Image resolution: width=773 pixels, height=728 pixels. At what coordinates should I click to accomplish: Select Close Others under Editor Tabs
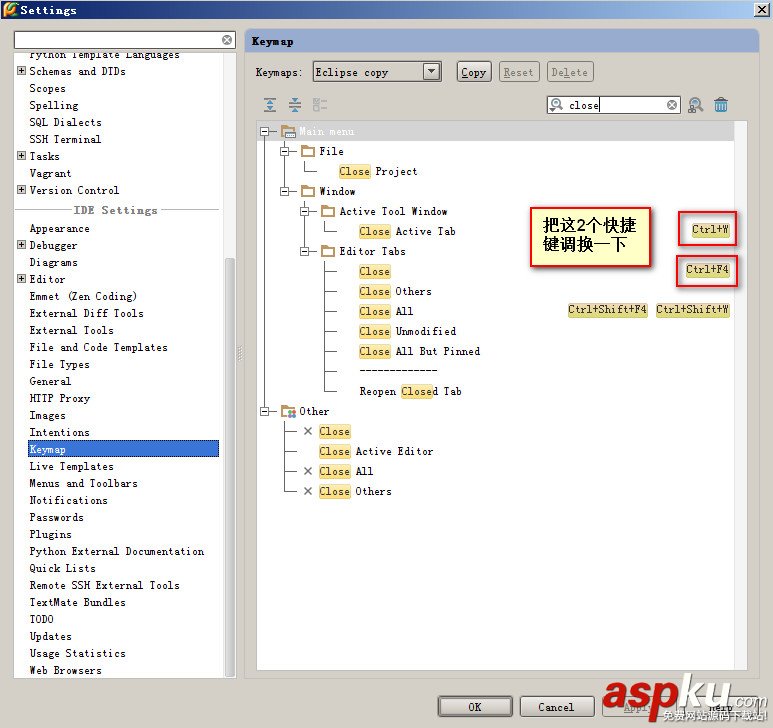(x=395, y=291)
